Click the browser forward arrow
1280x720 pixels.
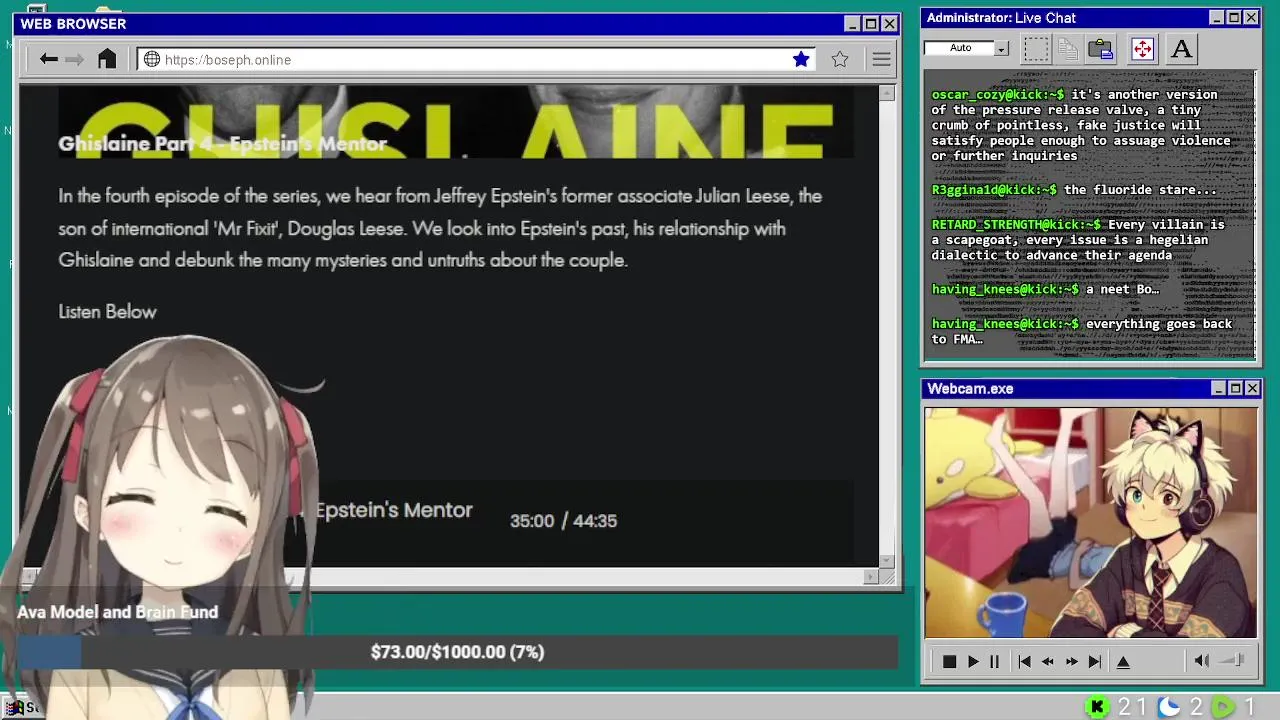click(75, 60)
